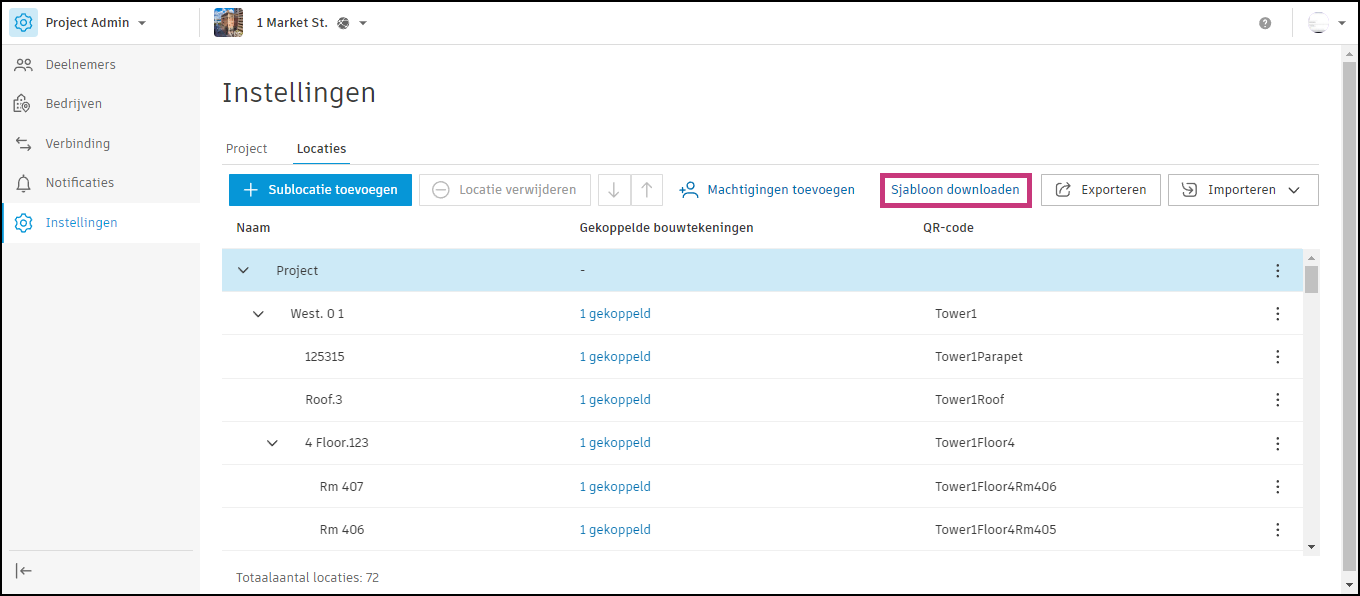Click the Sjabloon downloaden link

tap(955, 190)
